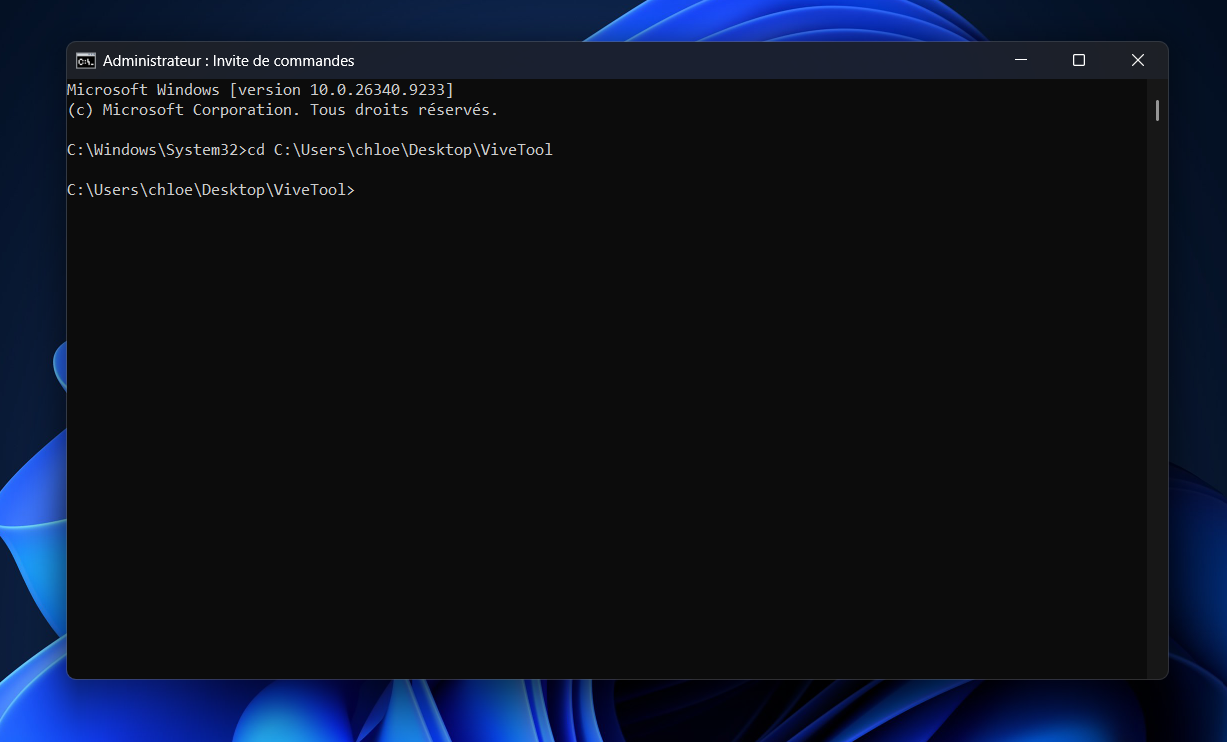Click the line 'Microsoft Windows [version 10.0.26340.9233]'
This screenshot has height=742, width=1227.
(x=260, y=90)
